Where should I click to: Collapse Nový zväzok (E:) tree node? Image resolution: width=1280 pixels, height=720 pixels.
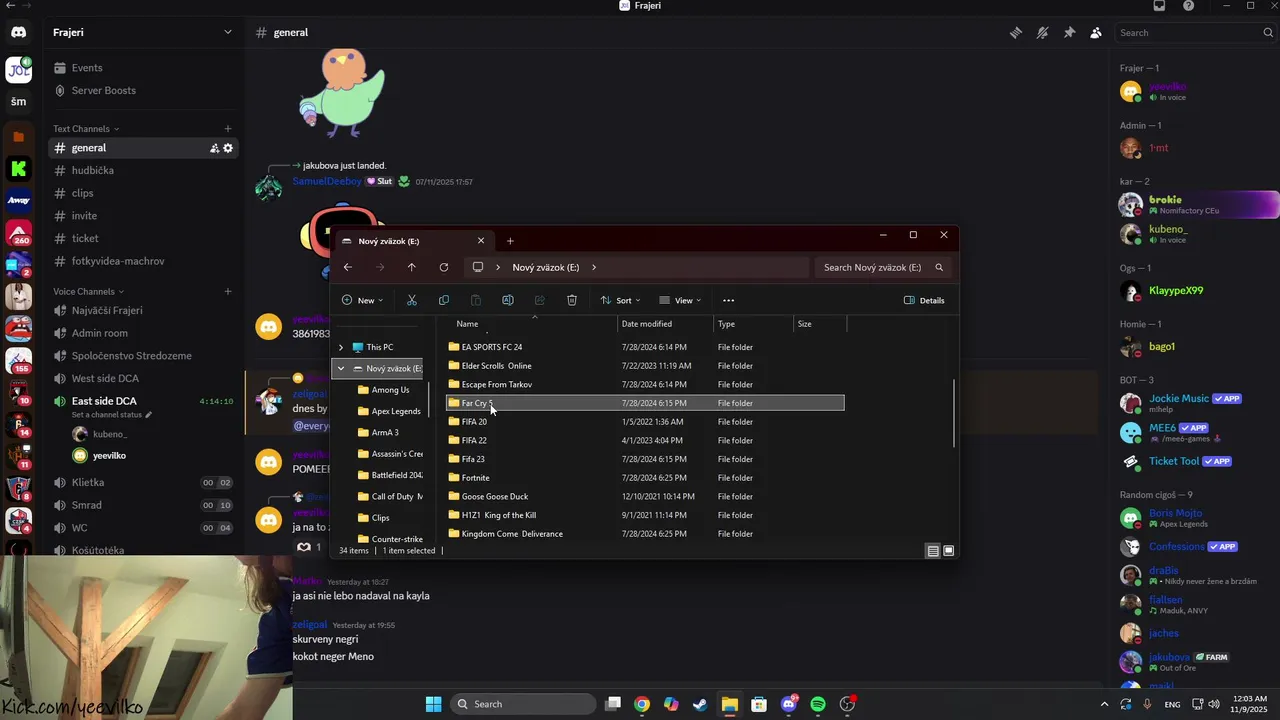click(341, 368)
